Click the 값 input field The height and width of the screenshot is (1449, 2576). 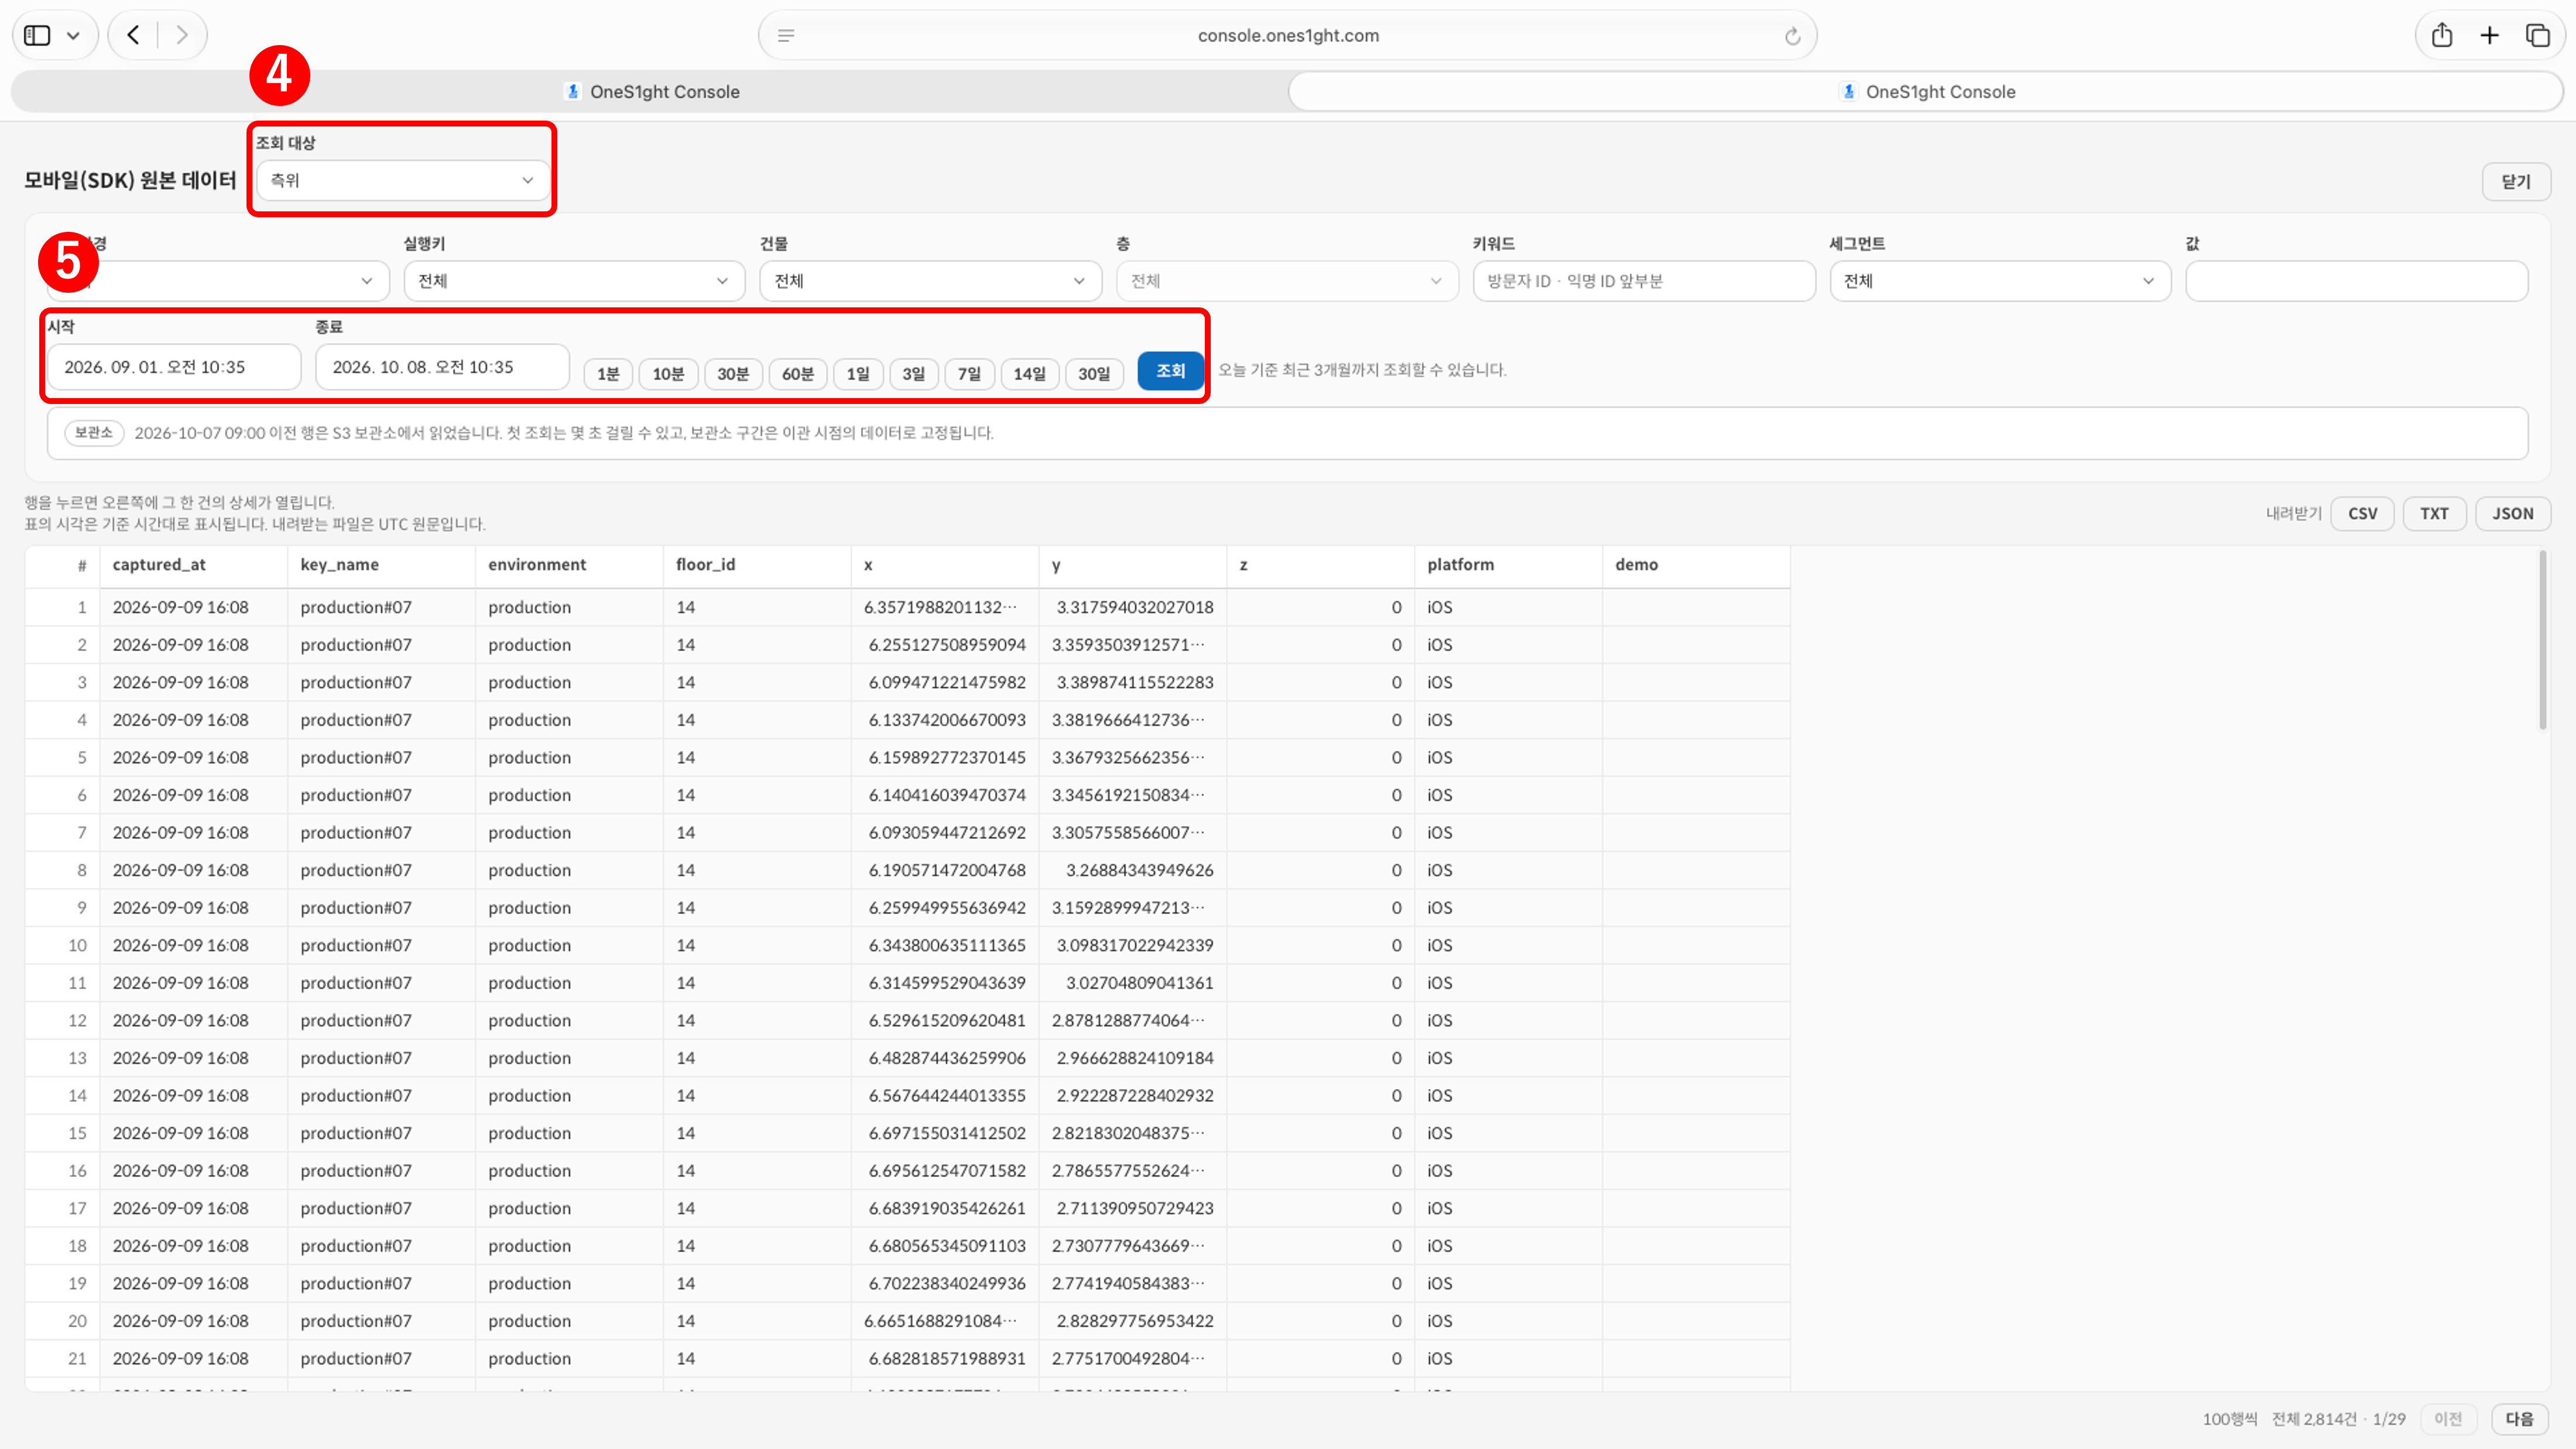pyautogui.click(x=2357, y=281)
